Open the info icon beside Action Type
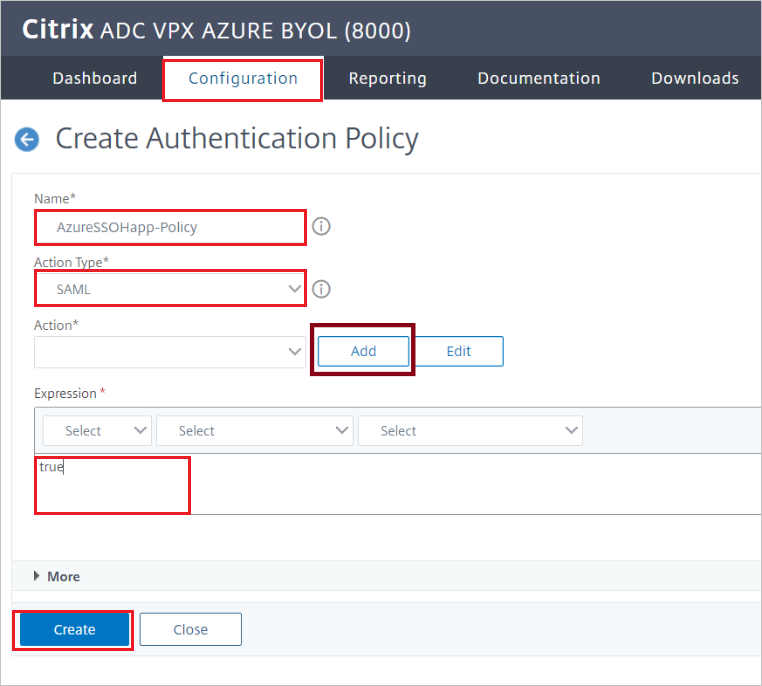Screen dimensions: 762x686 (321, 289)
